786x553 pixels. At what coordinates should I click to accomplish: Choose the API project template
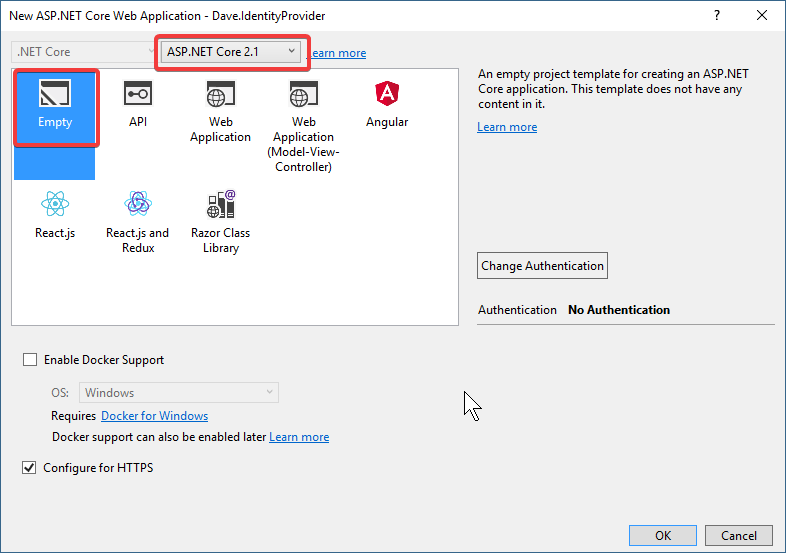pos(138,104)
